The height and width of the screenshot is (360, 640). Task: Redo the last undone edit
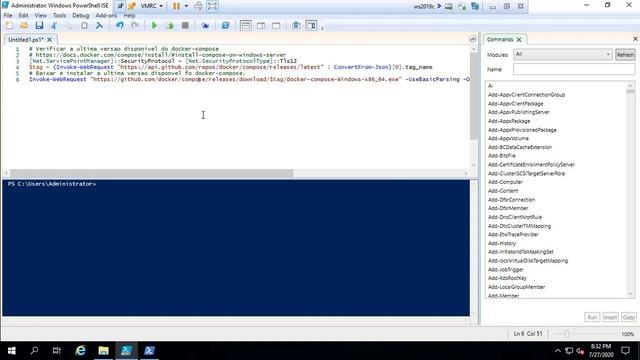click(x=135, y=26)
